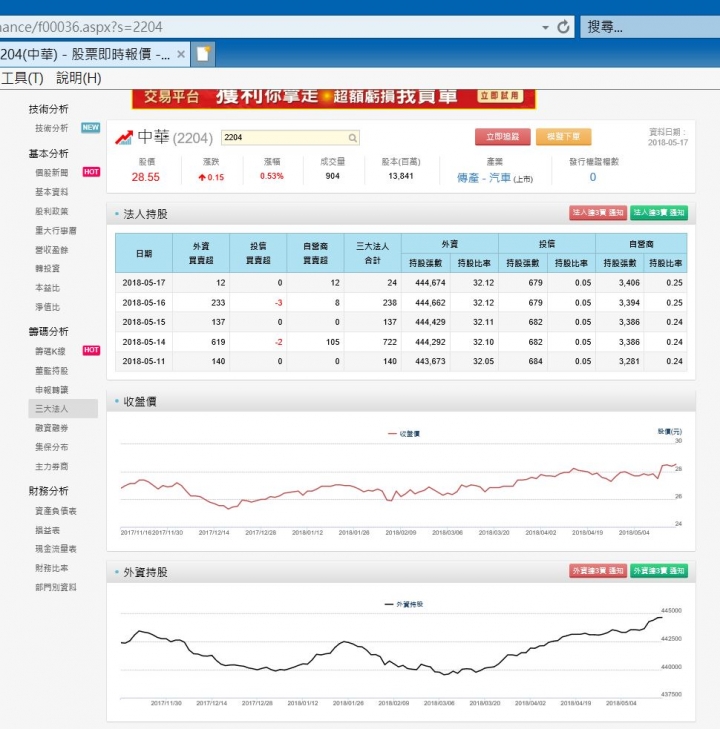Click the magnifier icon in the stock code field

(353, 138)
